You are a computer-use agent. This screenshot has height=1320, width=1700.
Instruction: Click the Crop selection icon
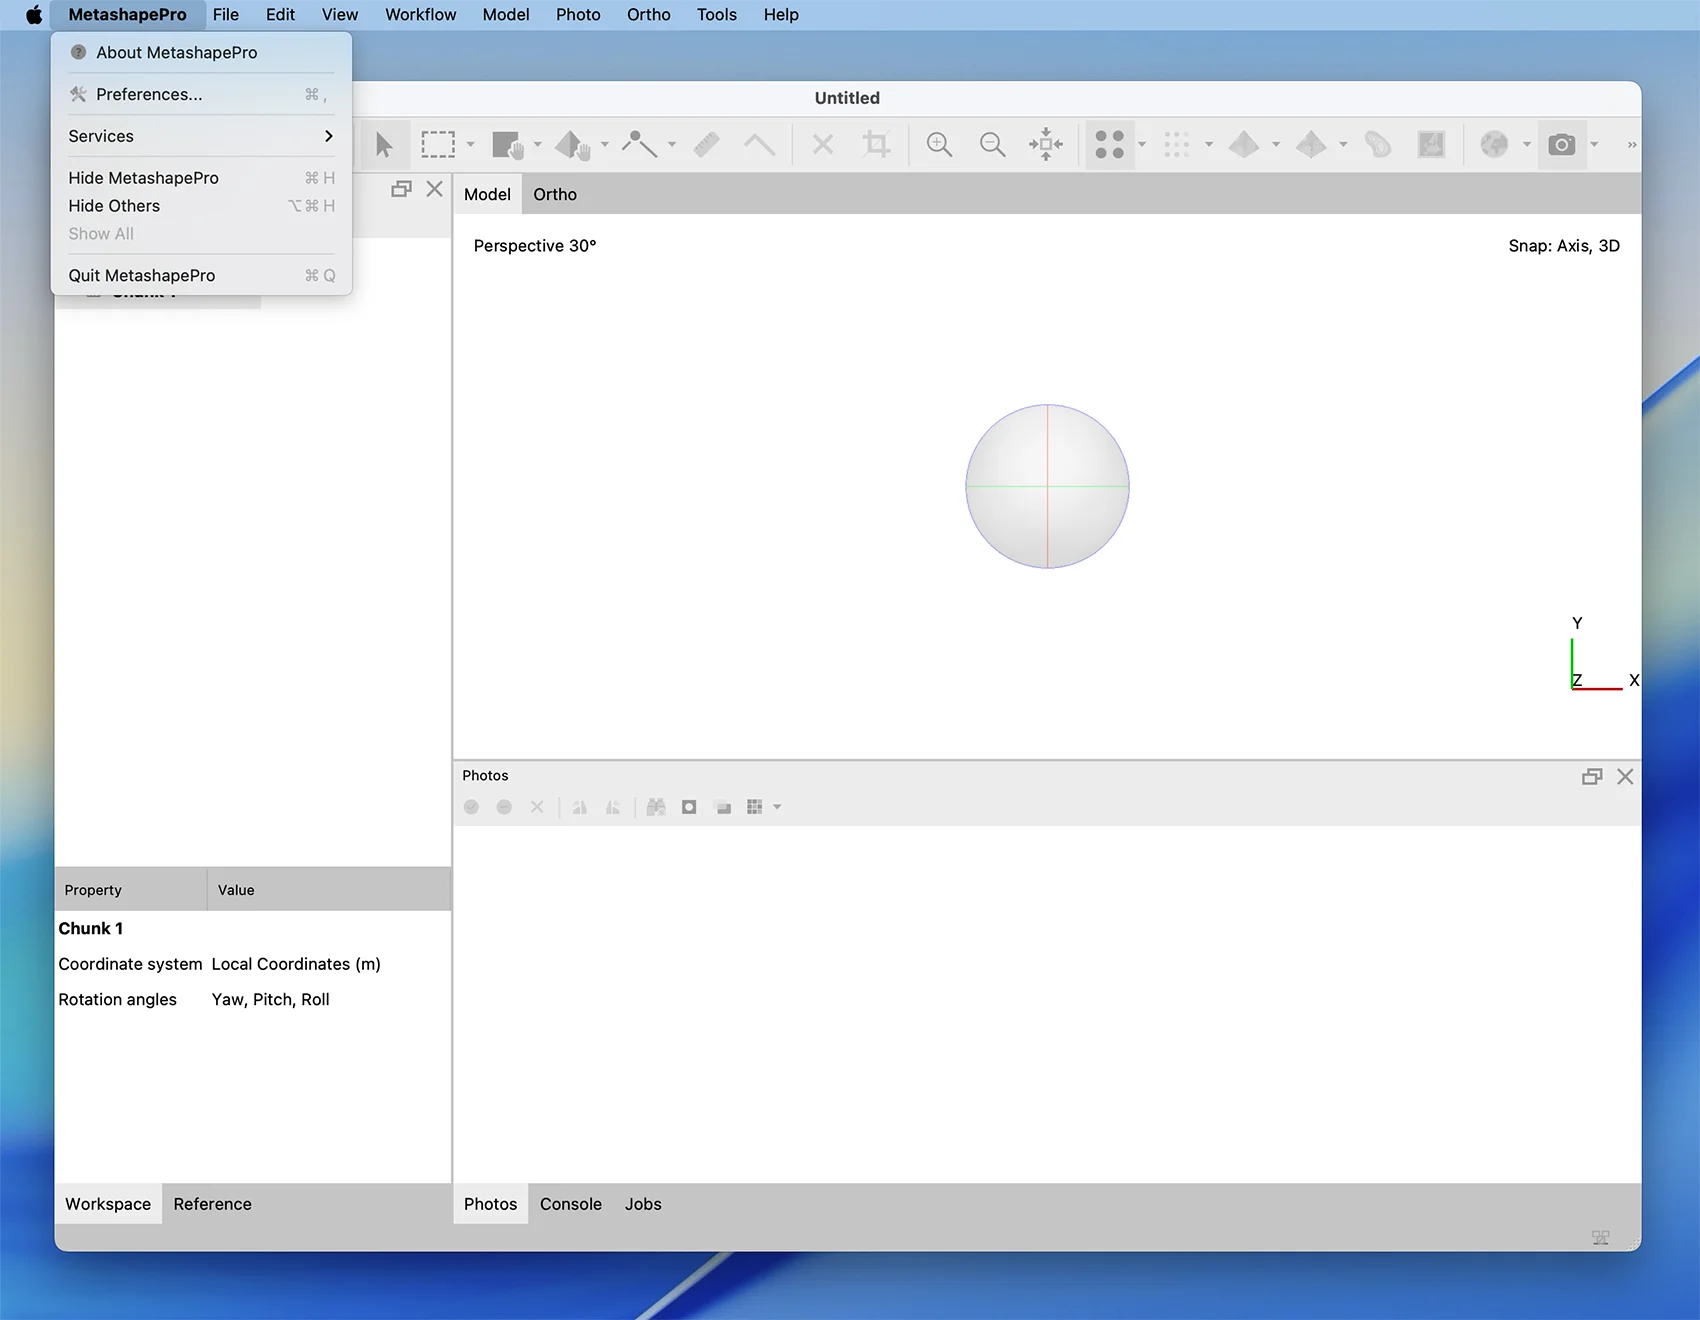click(876, 145)
